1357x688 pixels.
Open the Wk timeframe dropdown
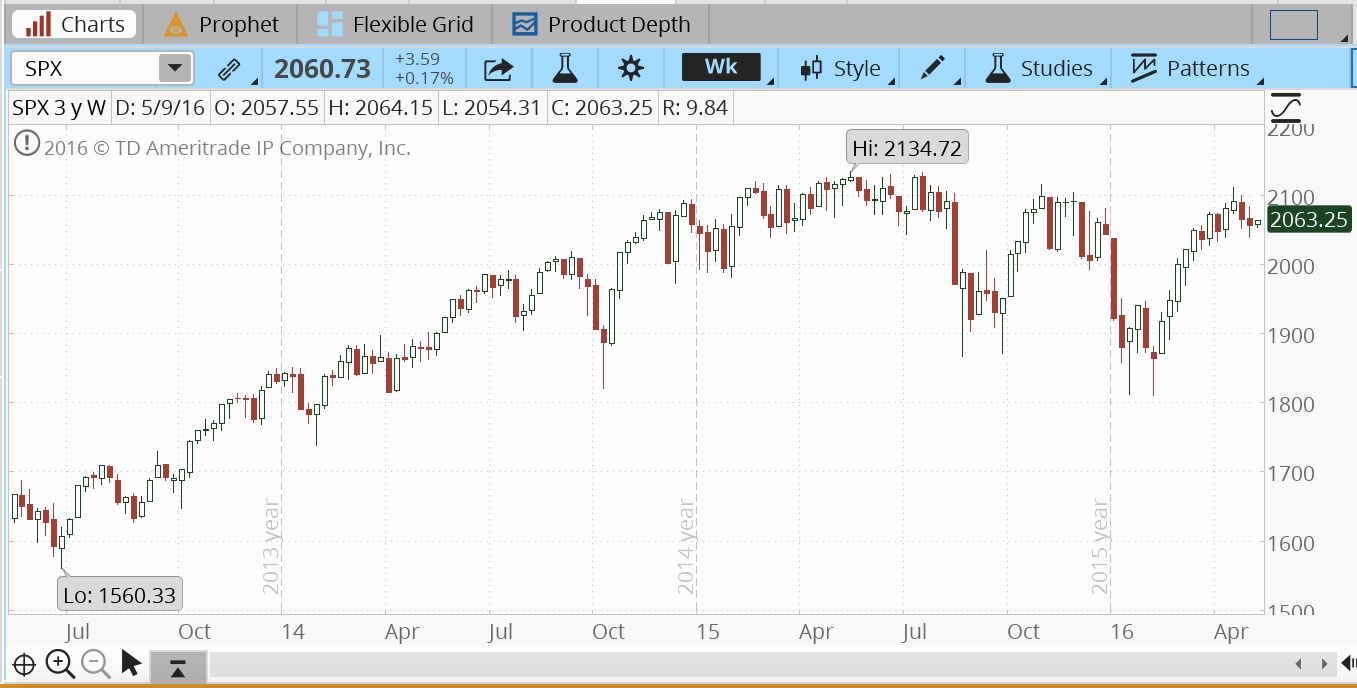721,68
